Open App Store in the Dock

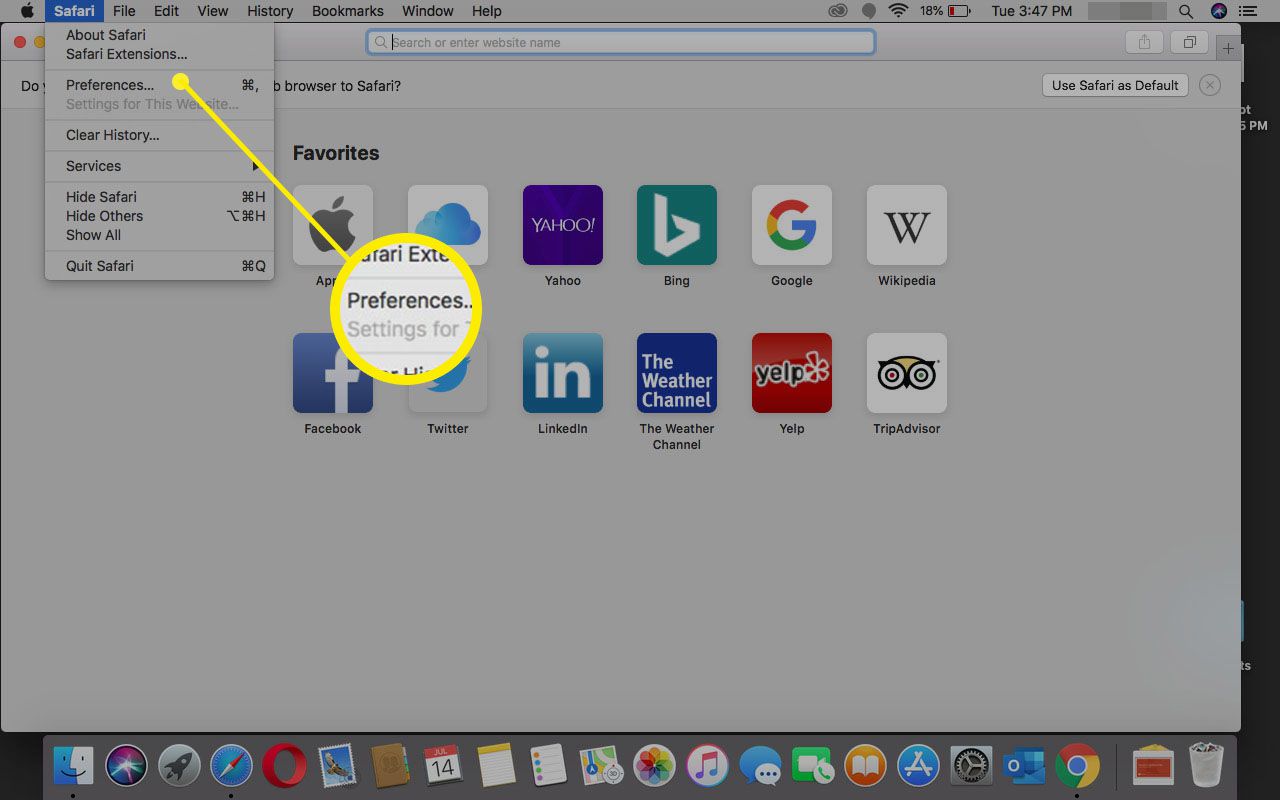click(x=918, y=766)
